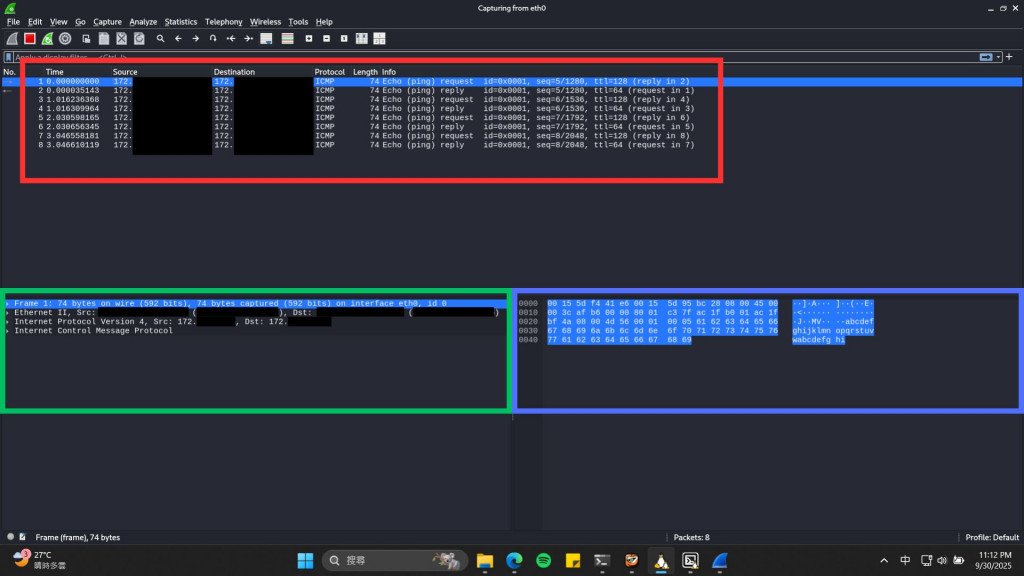Image resolution: width=1024 pixels, height=576 pixels.
Task: Select packet 5 echo request seq=7/1792
Action: [512, 118]
